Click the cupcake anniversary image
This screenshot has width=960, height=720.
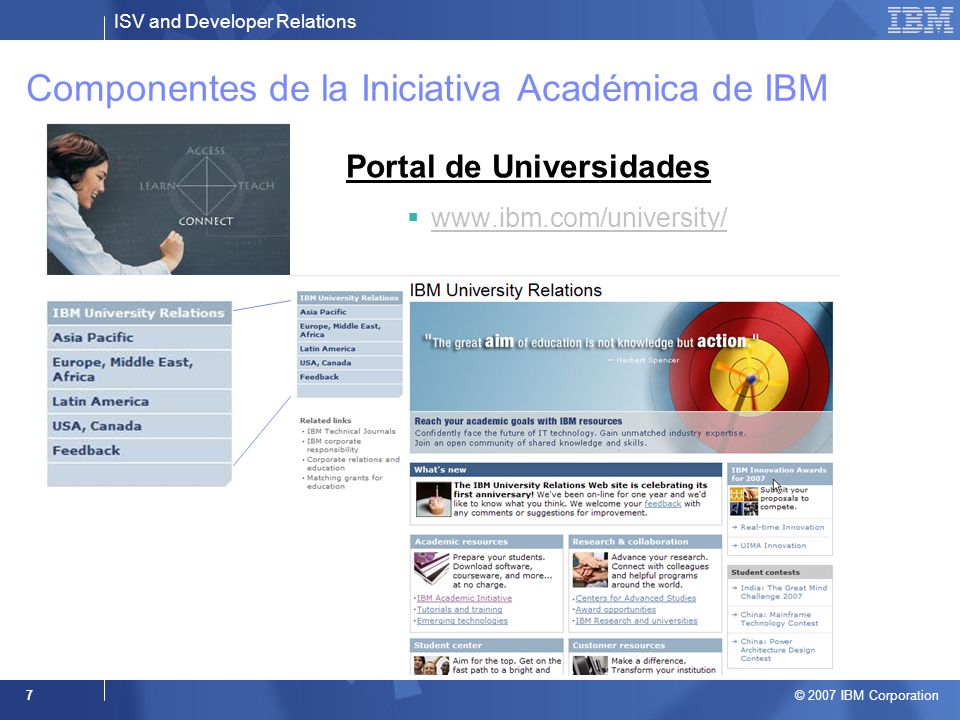(433, 499)
